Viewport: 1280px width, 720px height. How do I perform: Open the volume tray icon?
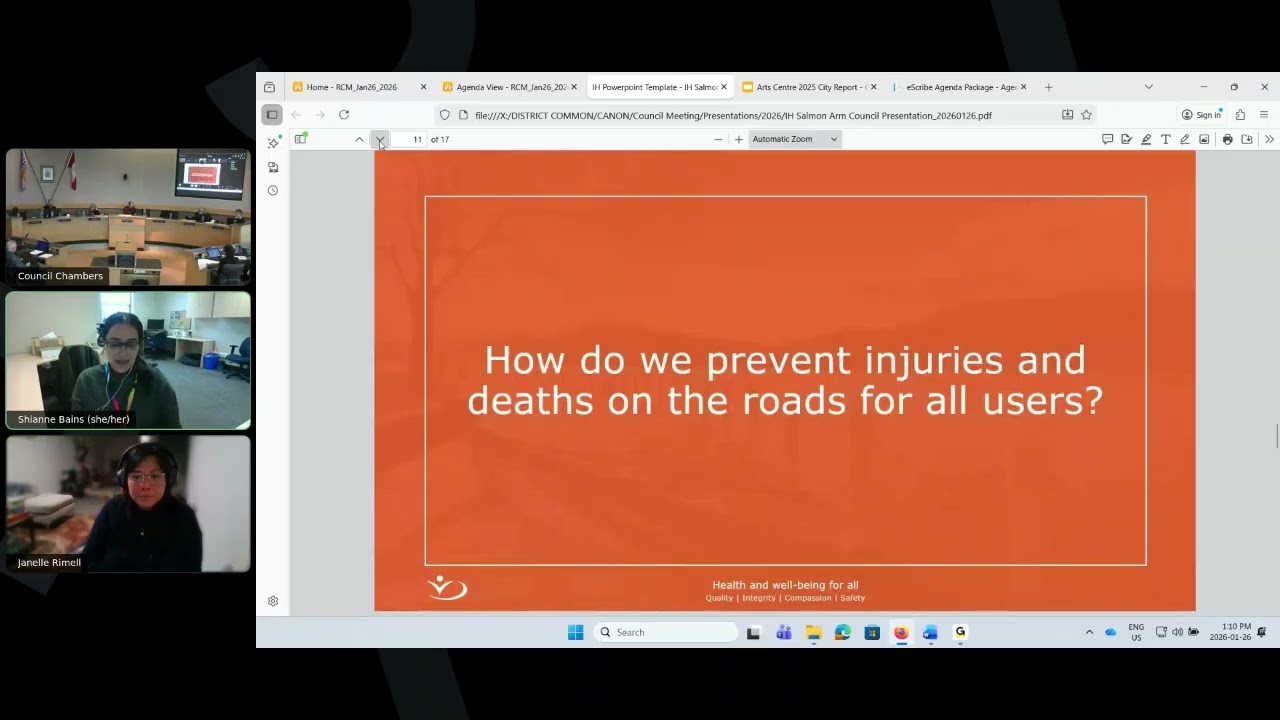click(x=1177, y=632)
